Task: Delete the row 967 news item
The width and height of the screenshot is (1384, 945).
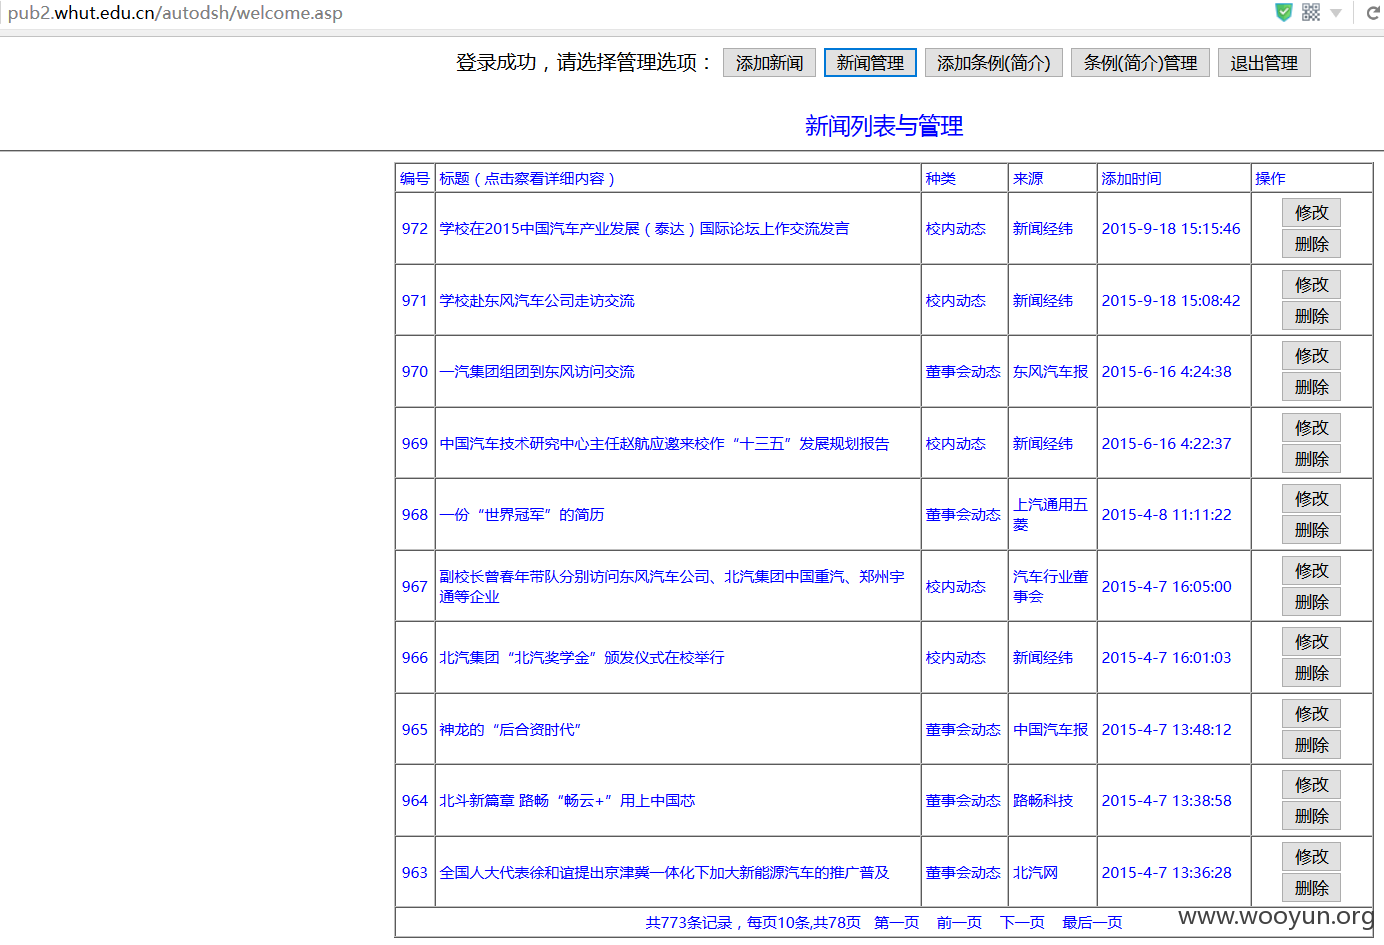Action: tap(1311, 602)
